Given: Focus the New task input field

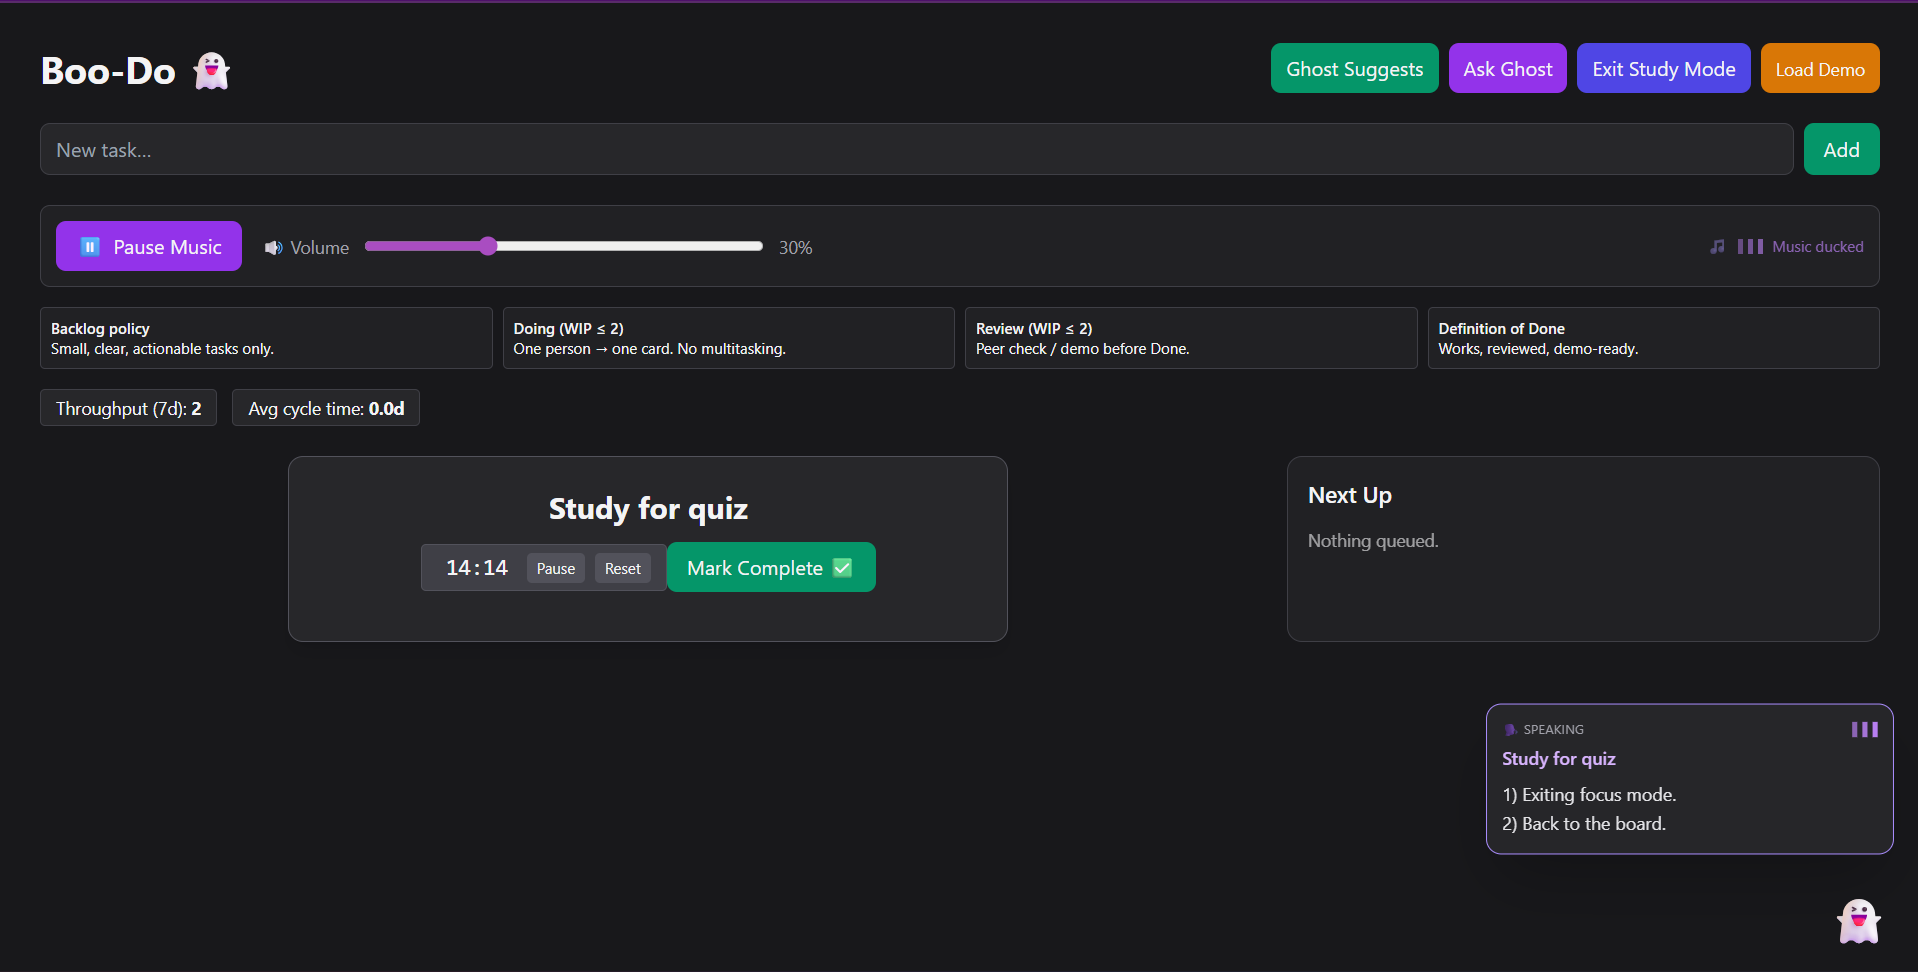Looking at the screenshot, I should (916, 149).
